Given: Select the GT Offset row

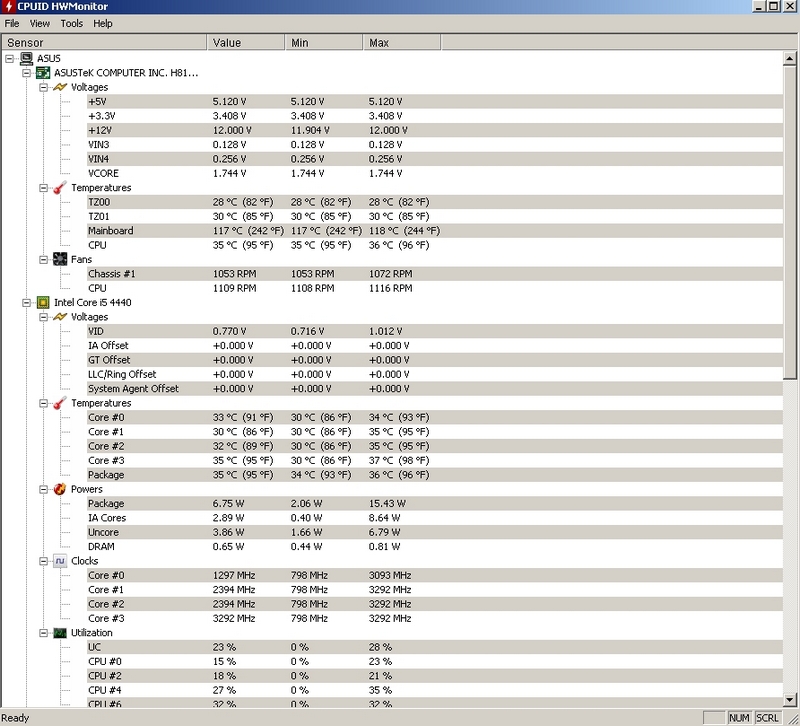Looking at the screenshot, I should click(435, 360).
